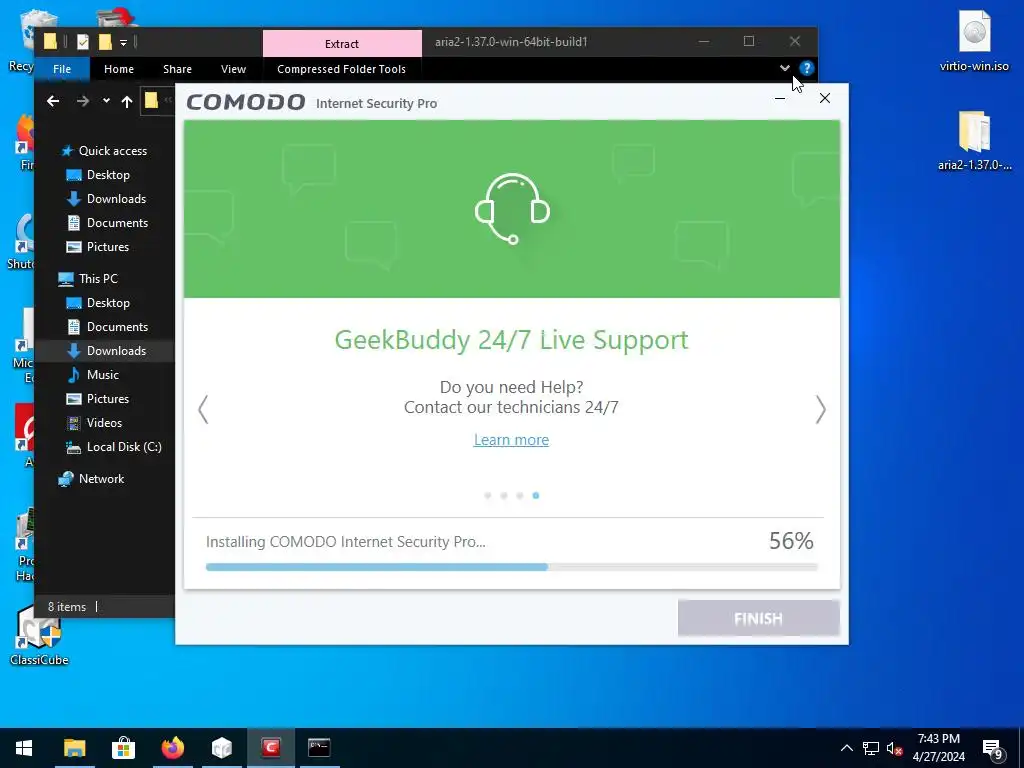1024x768 pixels.
Task: Select virtio-win.iso desktop file
Action: click(x=974, y=40)
